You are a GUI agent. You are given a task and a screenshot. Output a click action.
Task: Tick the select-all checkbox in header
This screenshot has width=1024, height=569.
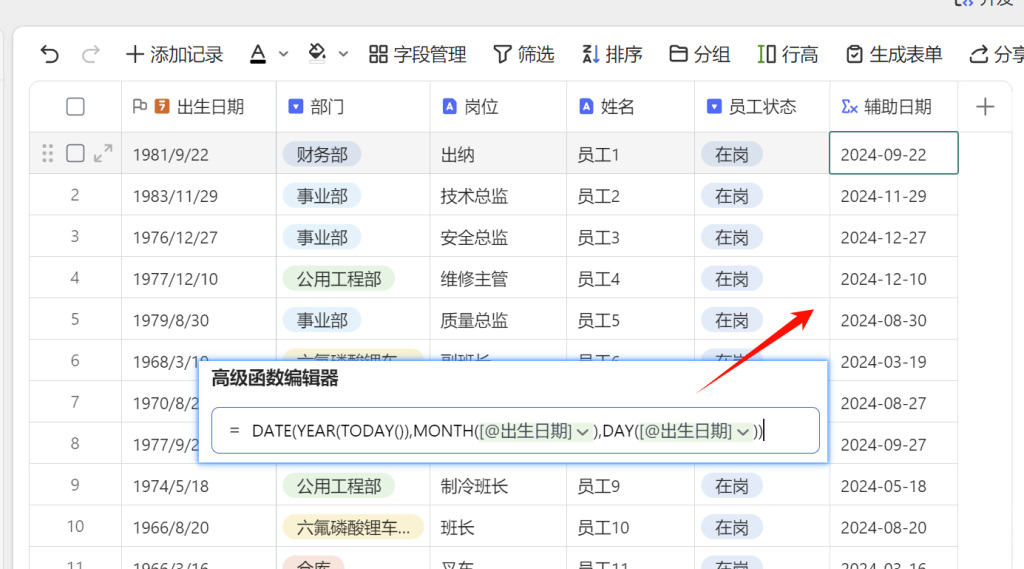tap(76, 106)
